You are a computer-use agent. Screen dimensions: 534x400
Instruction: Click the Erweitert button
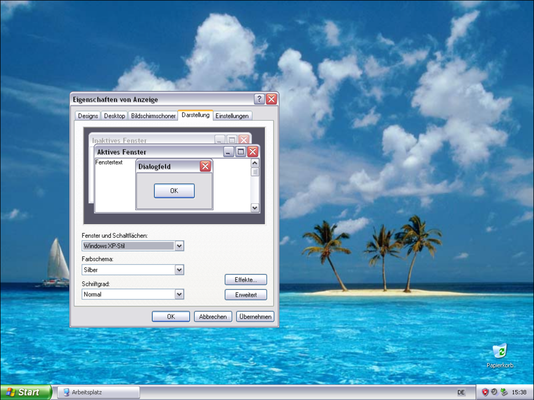pyautogui.click(x=246, y=294)
